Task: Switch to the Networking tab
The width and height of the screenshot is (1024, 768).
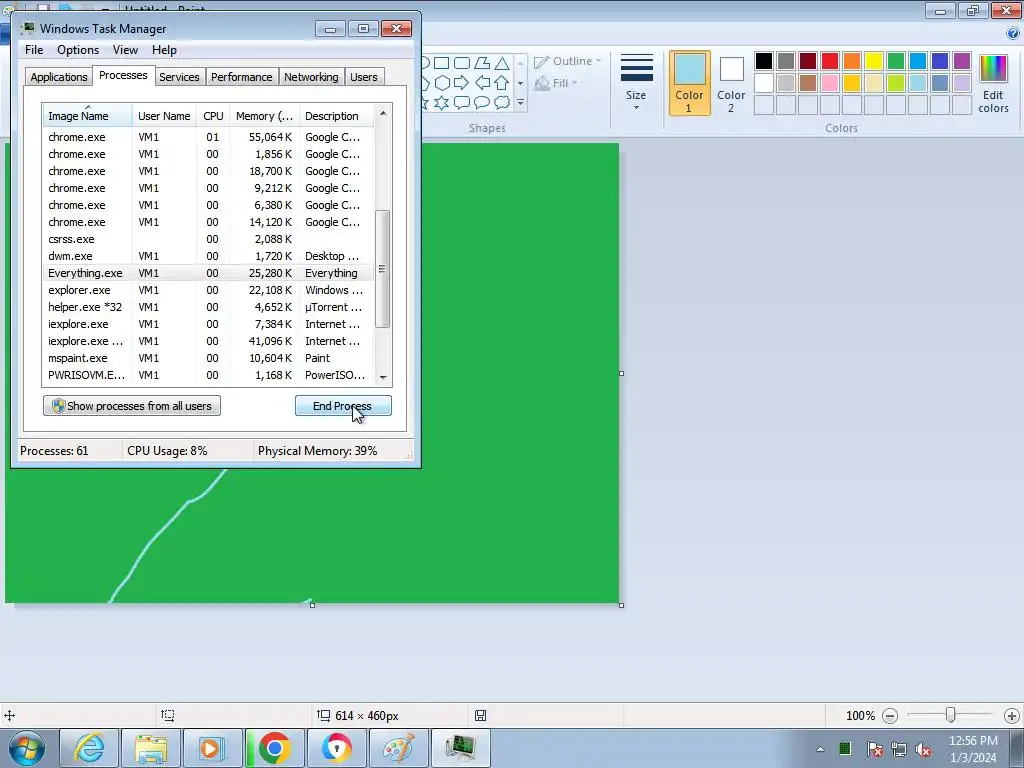Action: [311, 77]
